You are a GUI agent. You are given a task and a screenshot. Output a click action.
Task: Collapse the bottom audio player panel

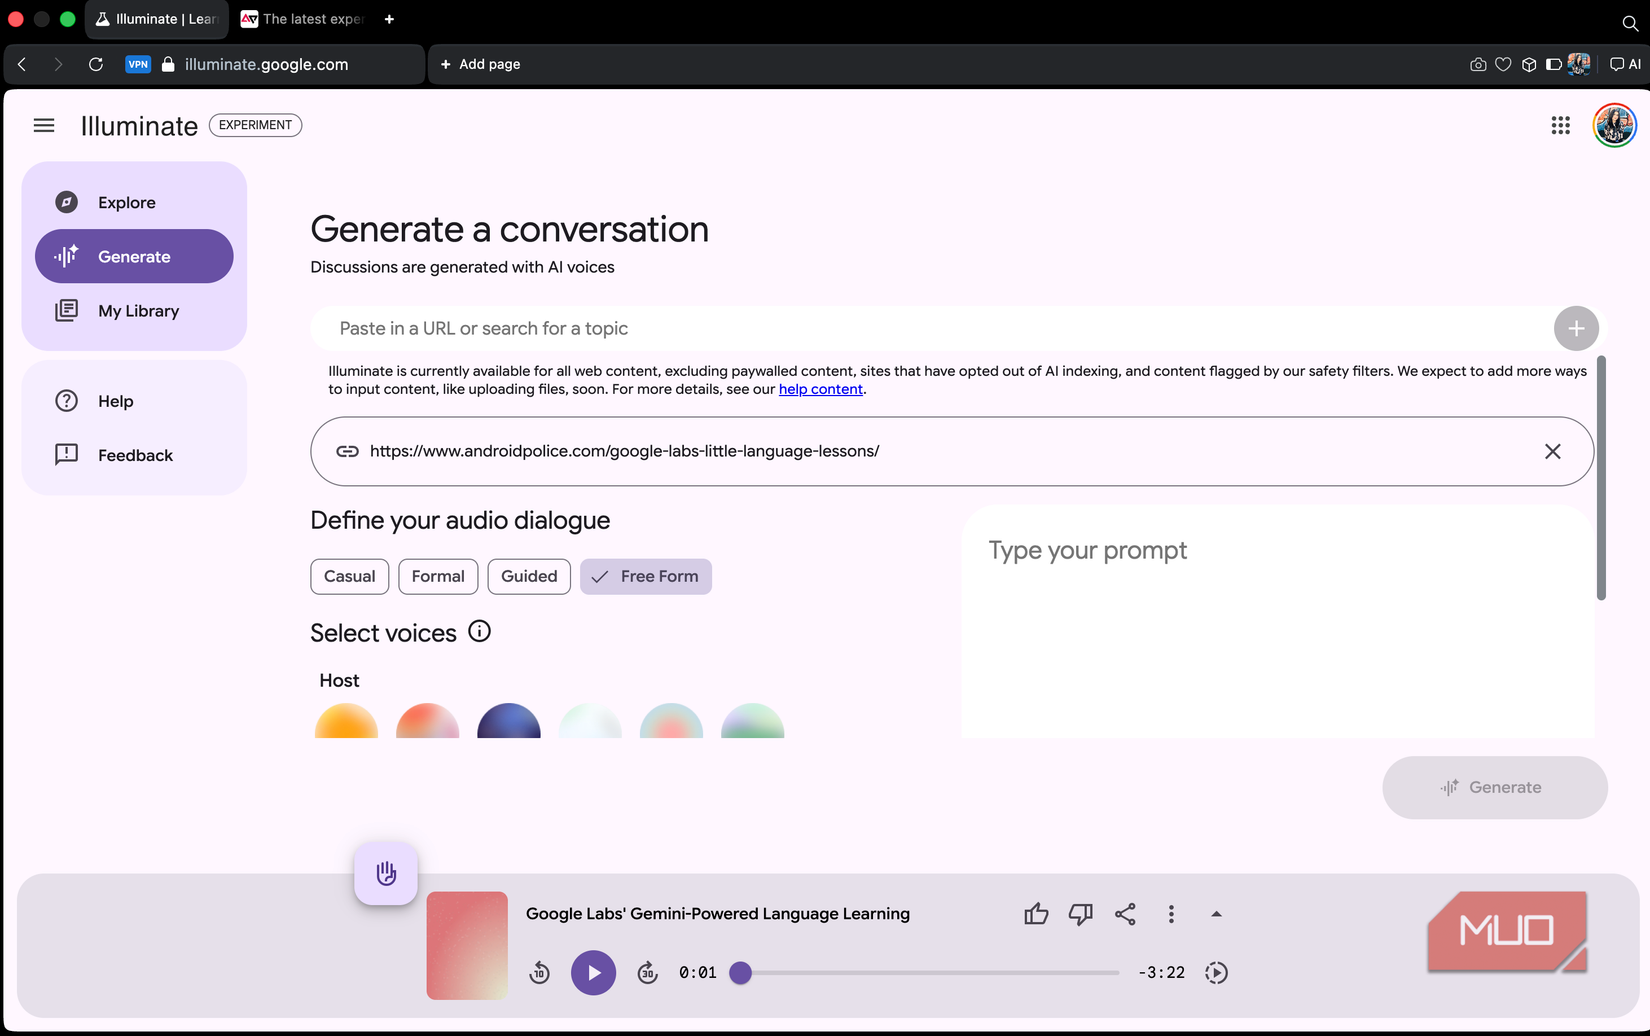[1217, 913]
